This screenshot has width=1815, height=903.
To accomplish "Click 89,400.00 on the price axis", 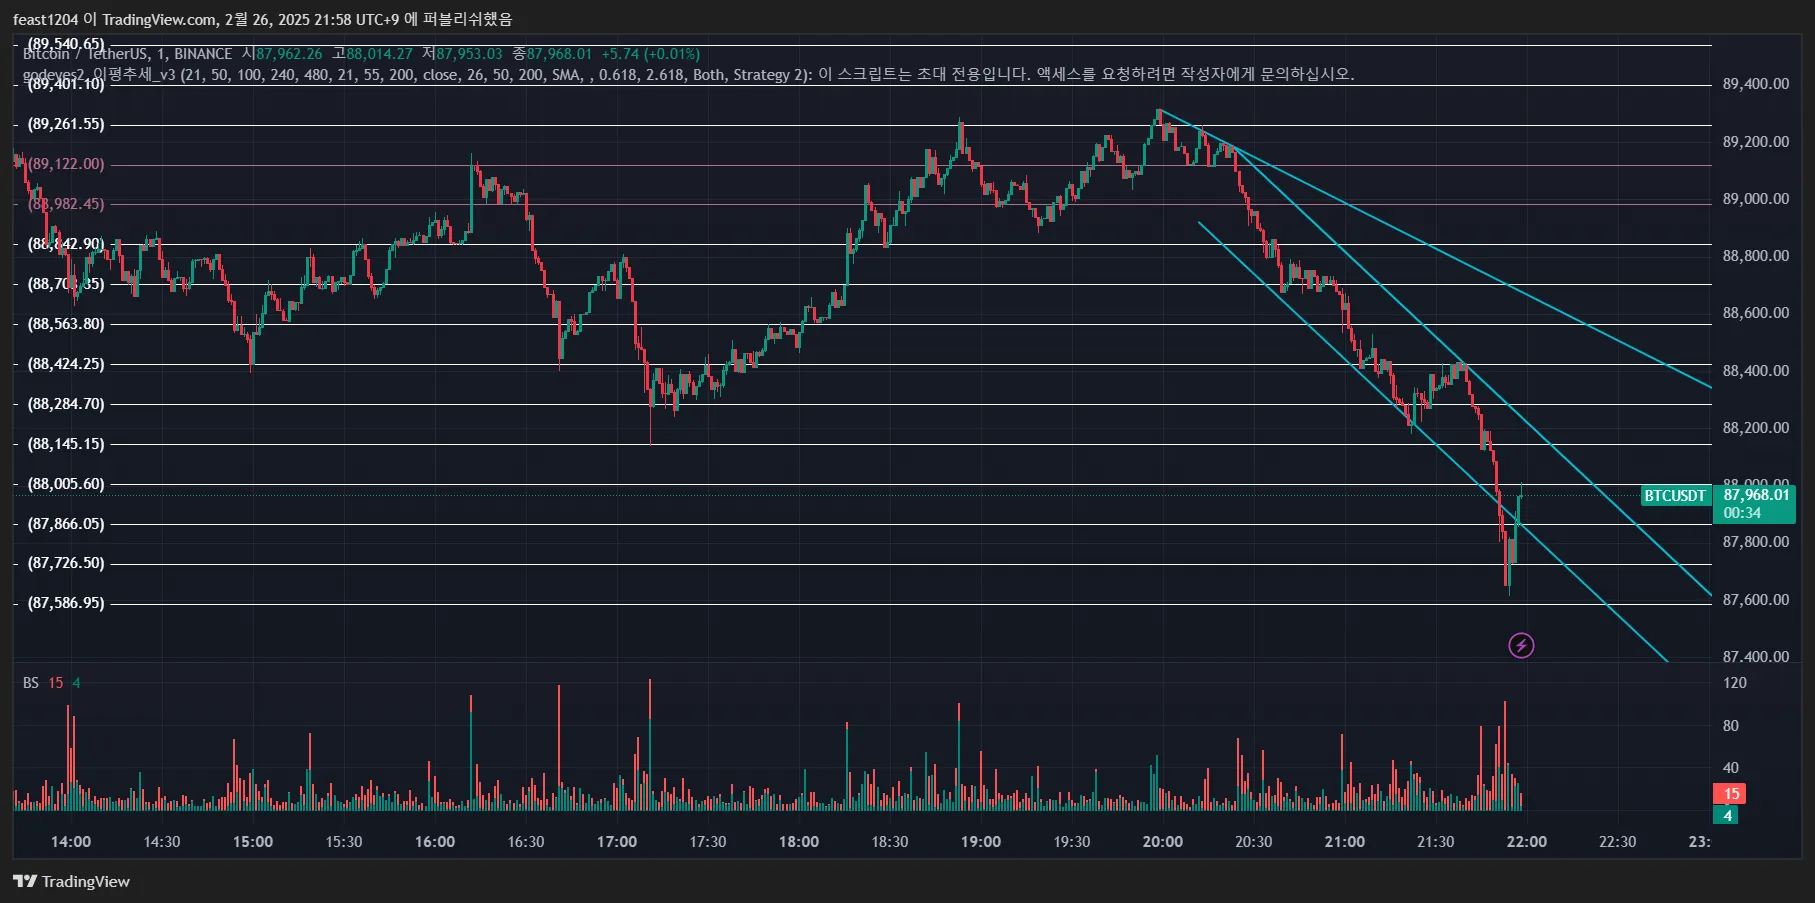I will pyautogui.click(x=1756, y=84).
